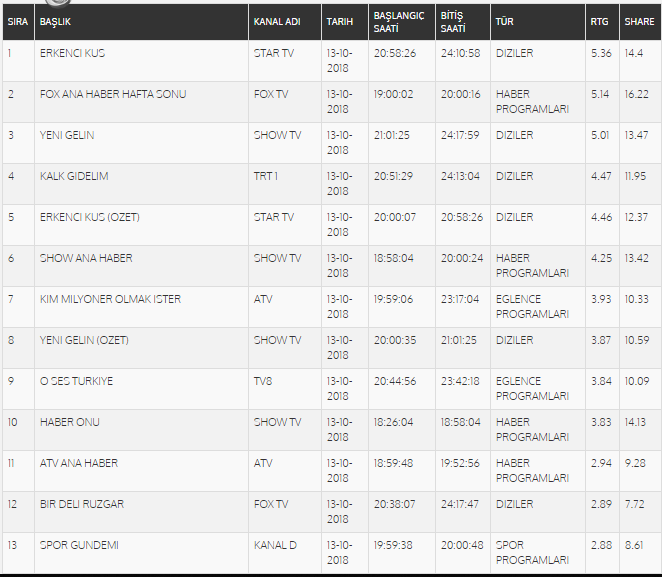Click start time 21:01:25 in row 3

click(x=392, y=135)
